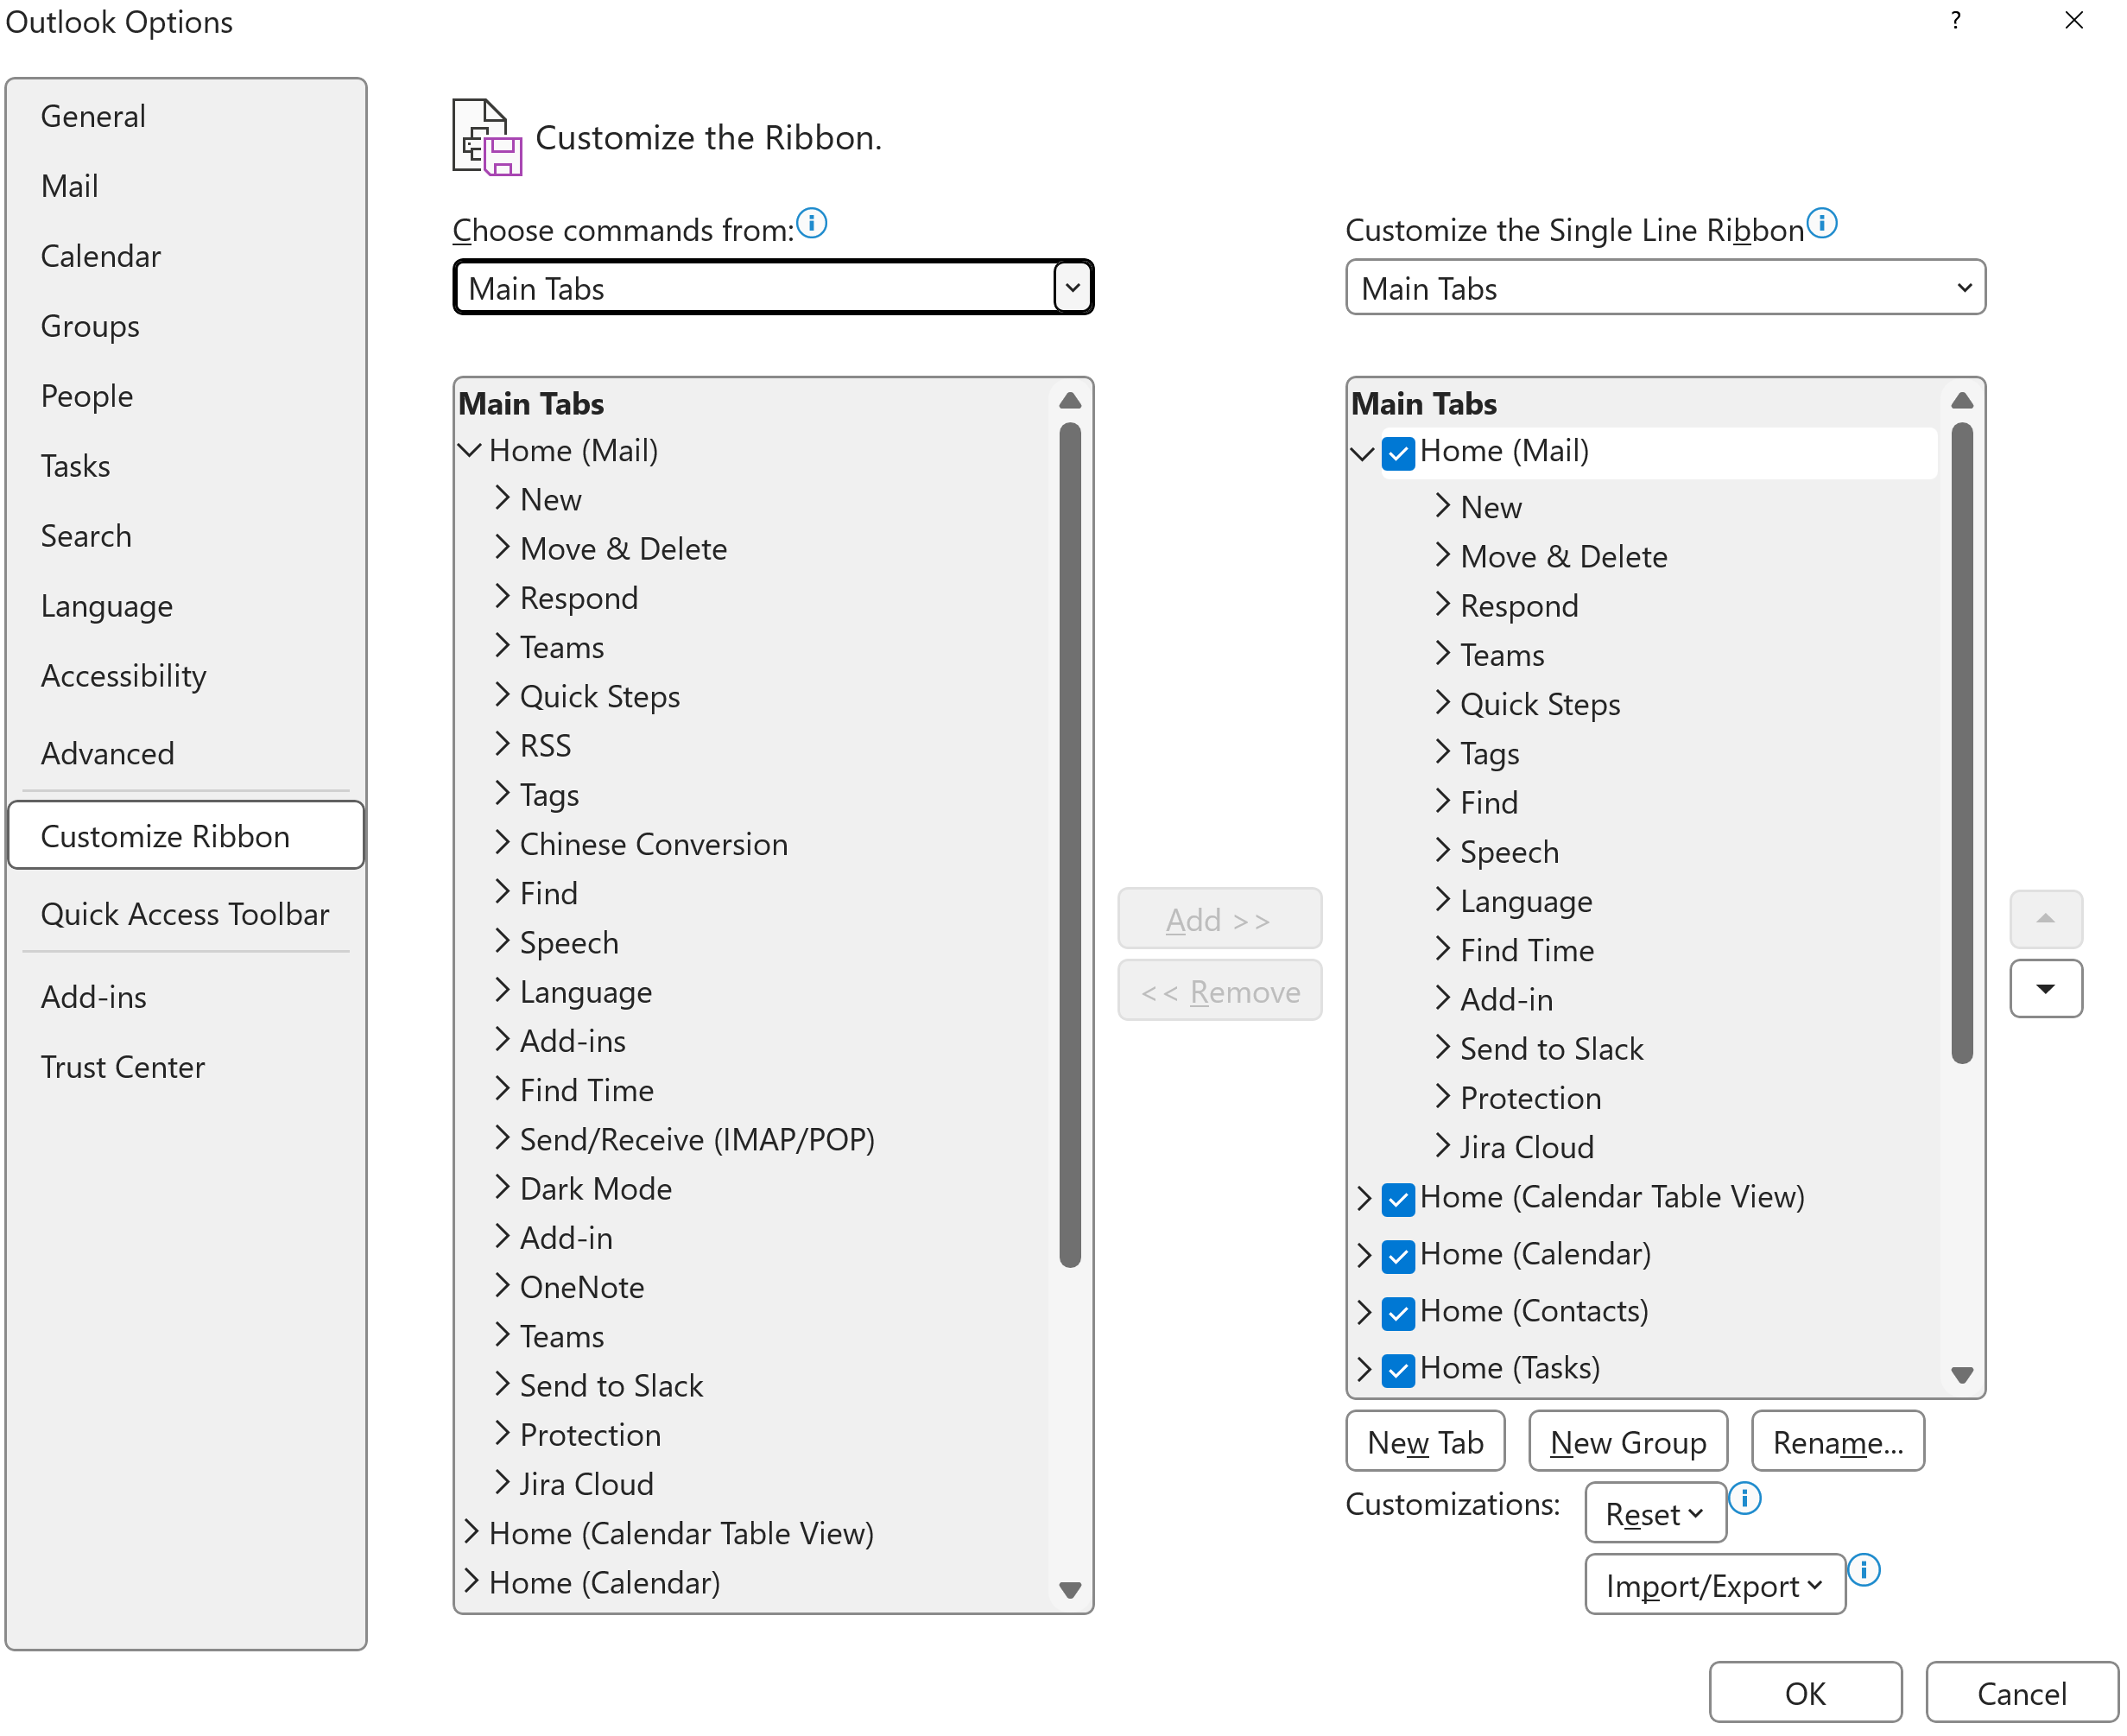This screenshot has width=2127, height=1736.
Task: Open the Quick Access Toolbar section
Action: pos(185,914)
